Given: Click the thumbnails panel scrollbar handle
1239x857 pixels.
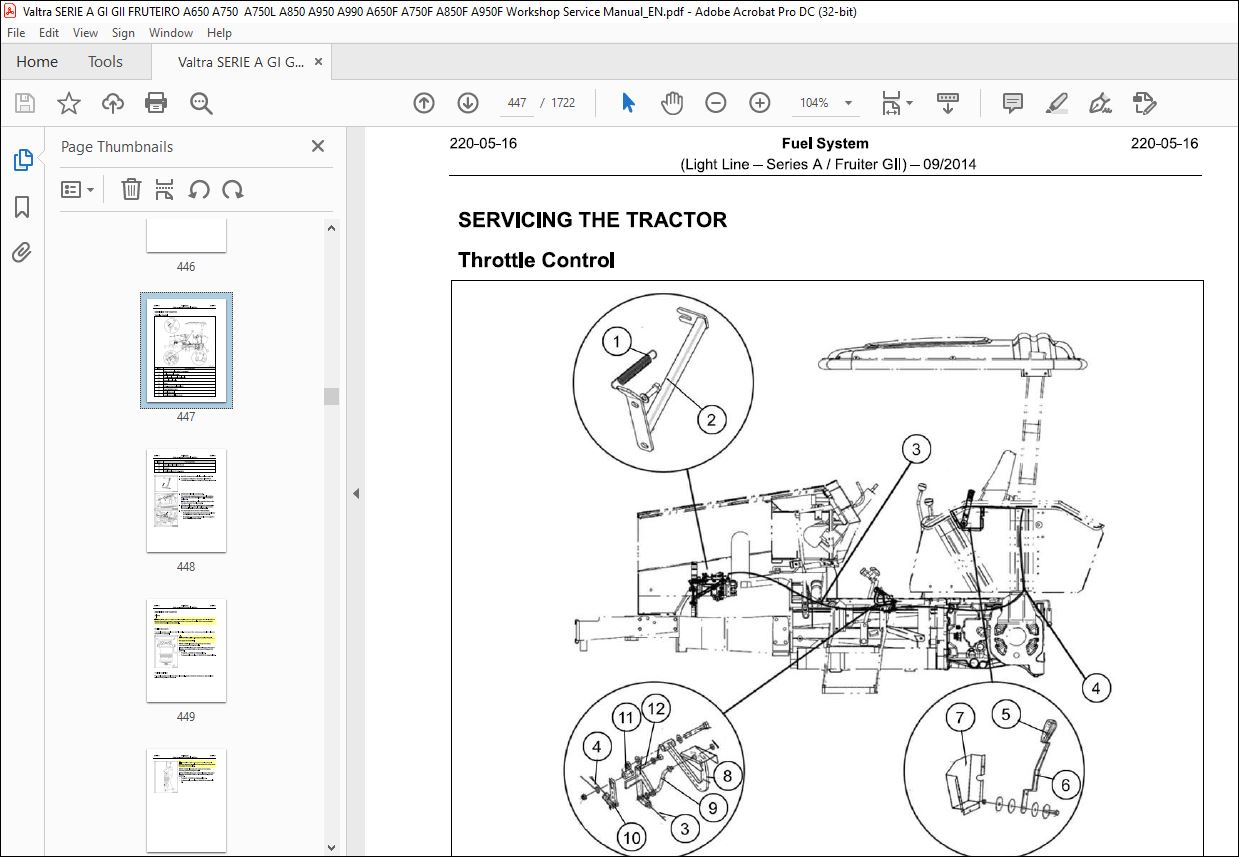Looking at the screenshot, I should [x=332, y=396].
